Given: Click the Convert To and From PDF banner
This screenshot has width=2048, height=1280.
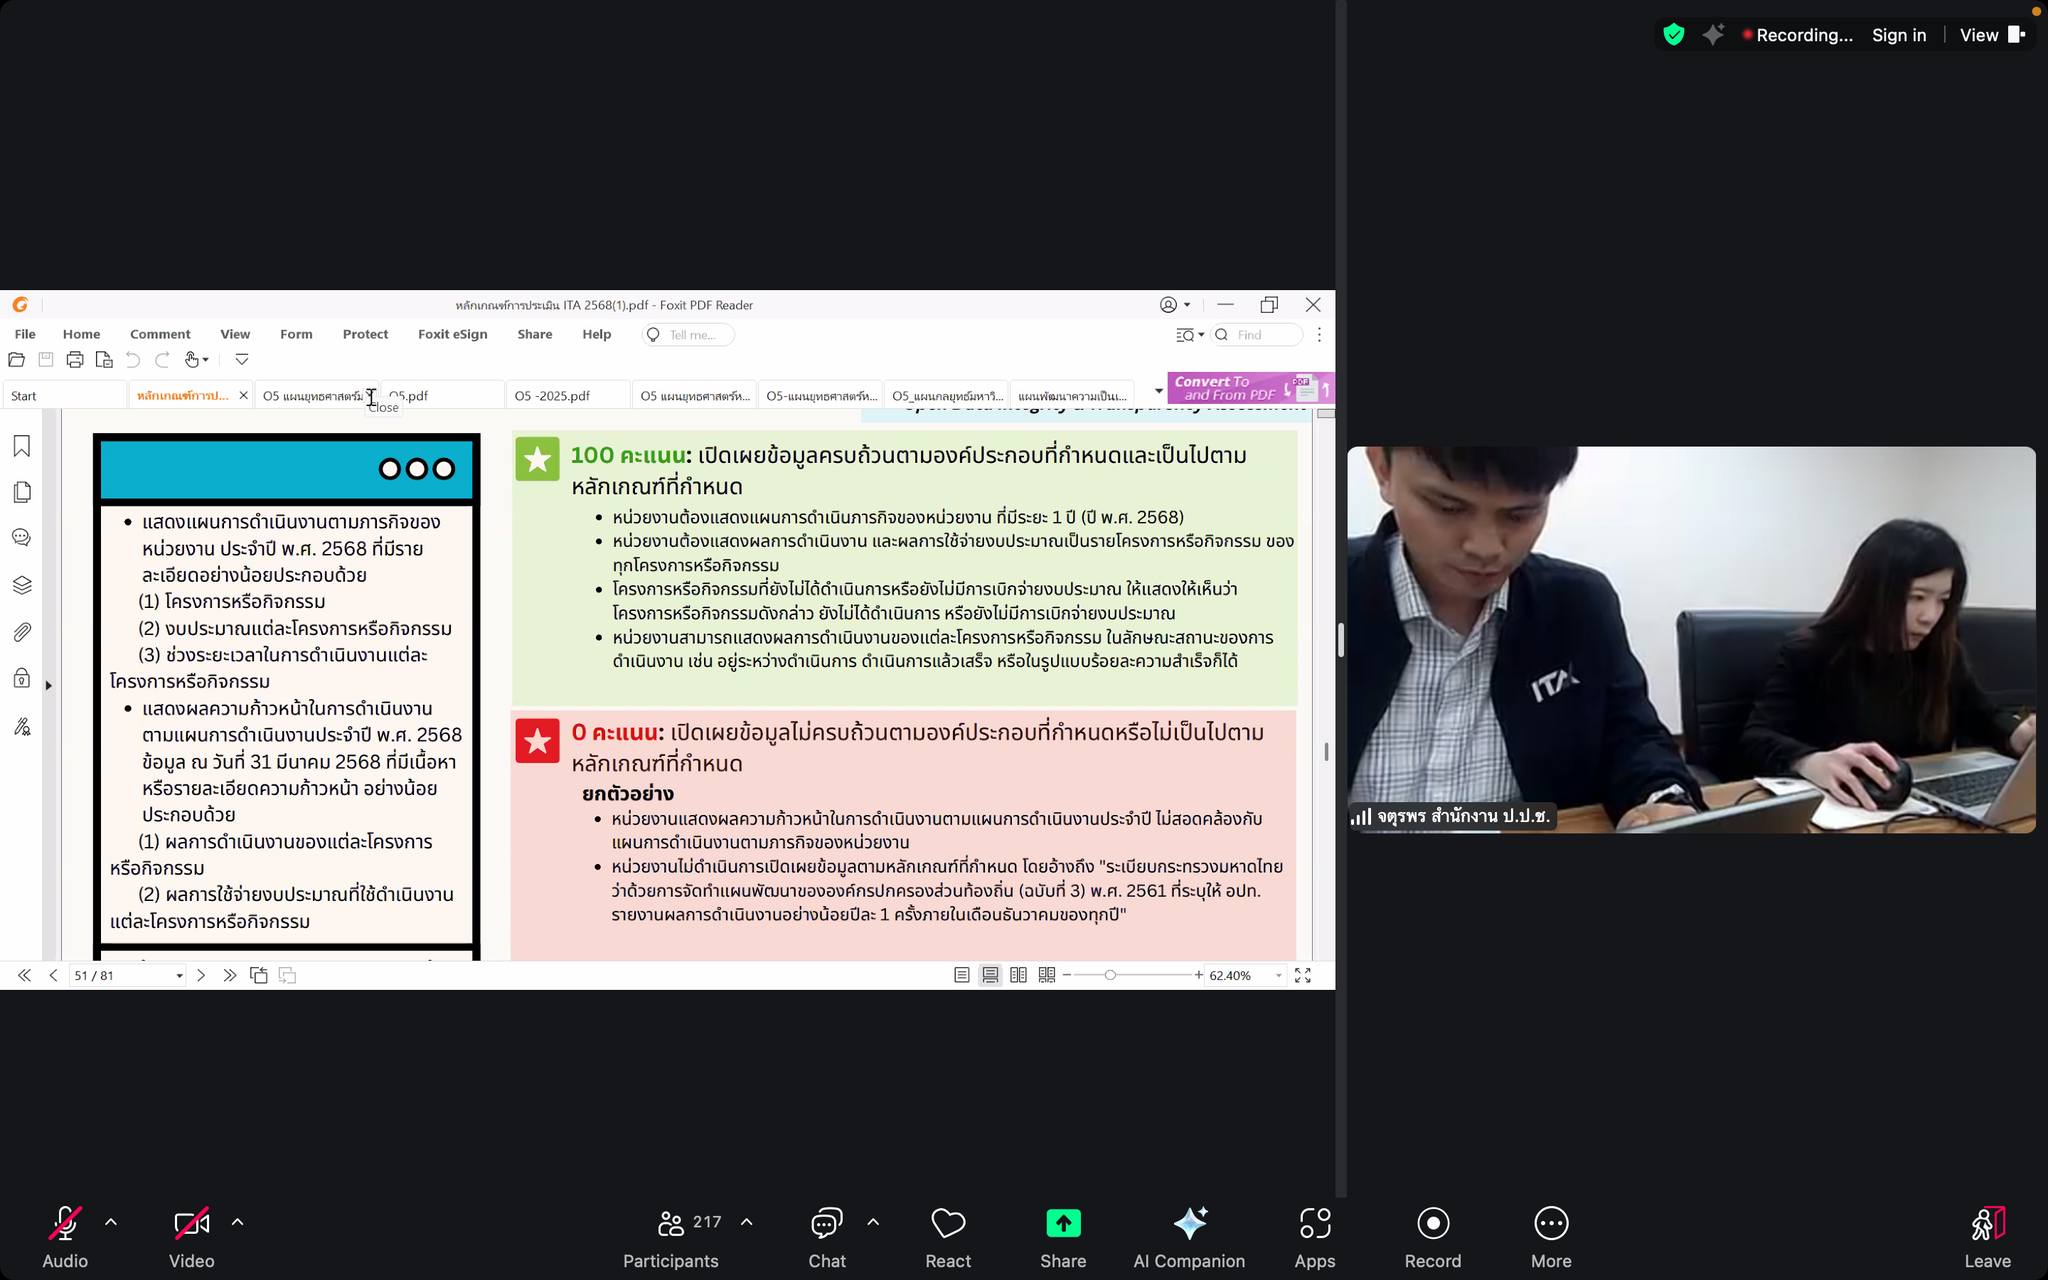Looking at the screenshot, I should [1251, 388].
